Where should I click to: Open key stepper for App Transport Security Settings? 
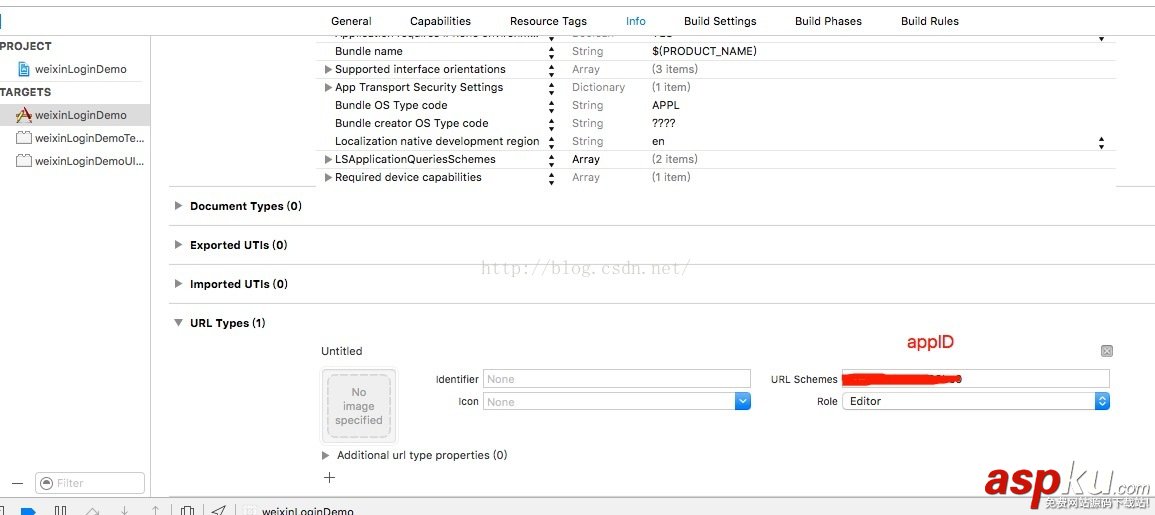(551, 87)
